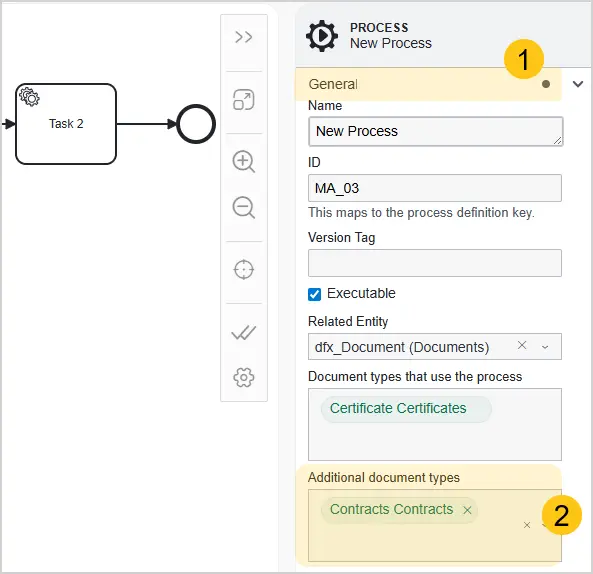Collapse the properties panel with double-chevron icon
Viewport: 593px width, 574px height.
[244, 37]
